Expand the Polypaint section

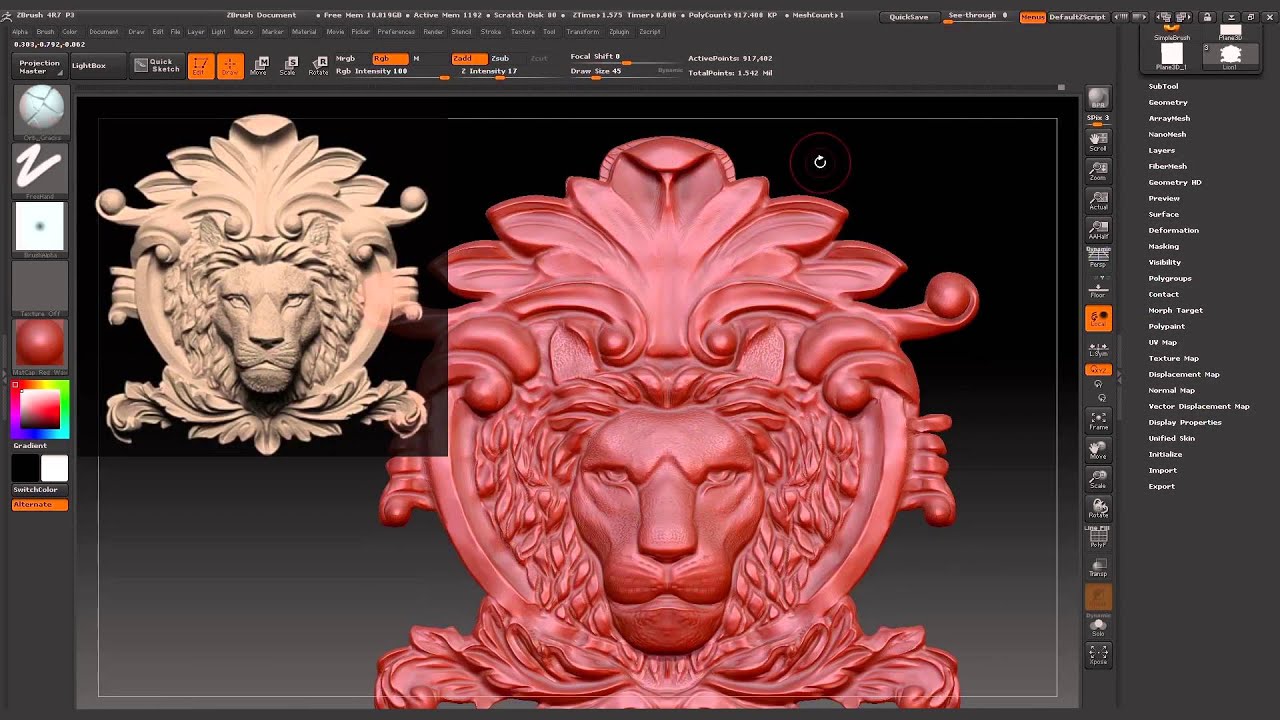point(1166,326)
